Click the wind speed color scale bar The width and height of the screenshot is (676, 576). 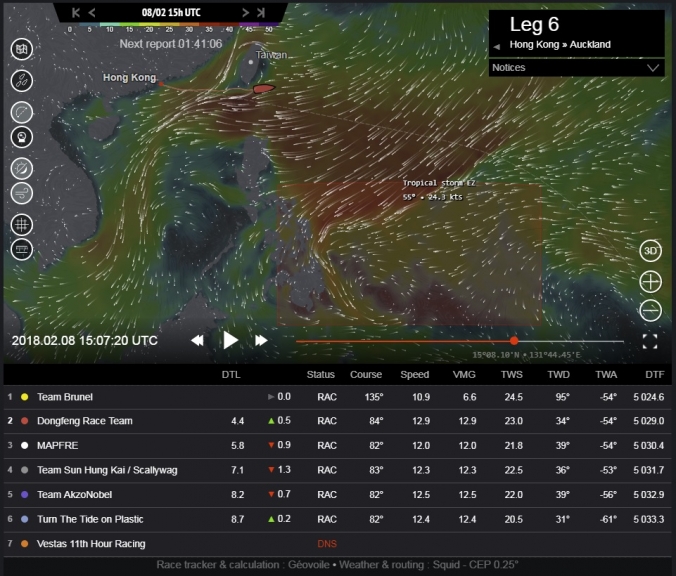point(171,25)
